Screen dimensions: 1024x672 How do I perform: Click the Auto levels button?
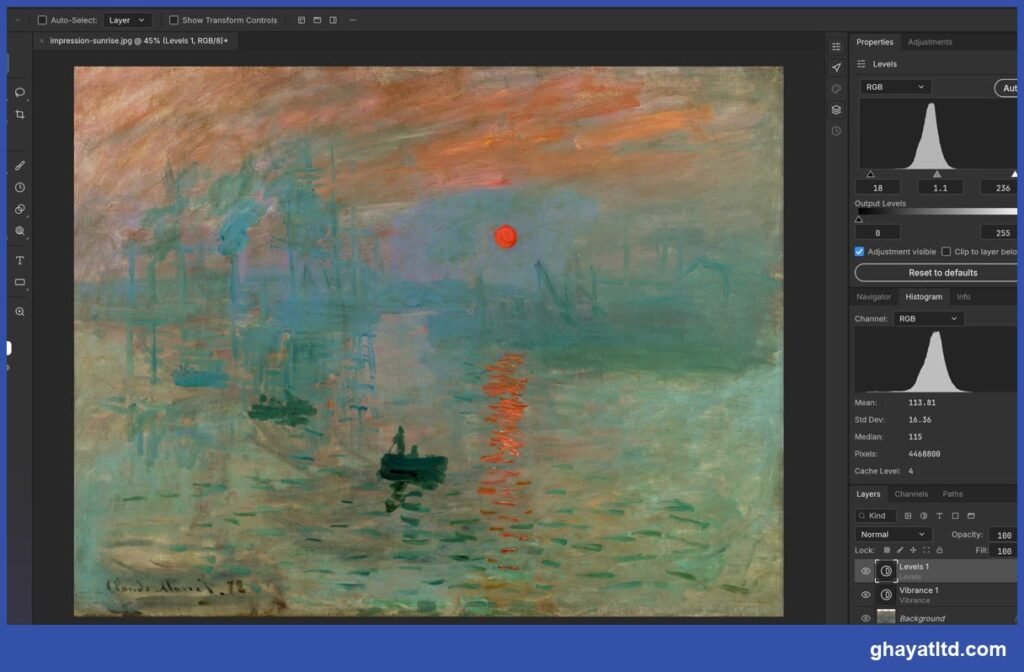click(1007, 88)
